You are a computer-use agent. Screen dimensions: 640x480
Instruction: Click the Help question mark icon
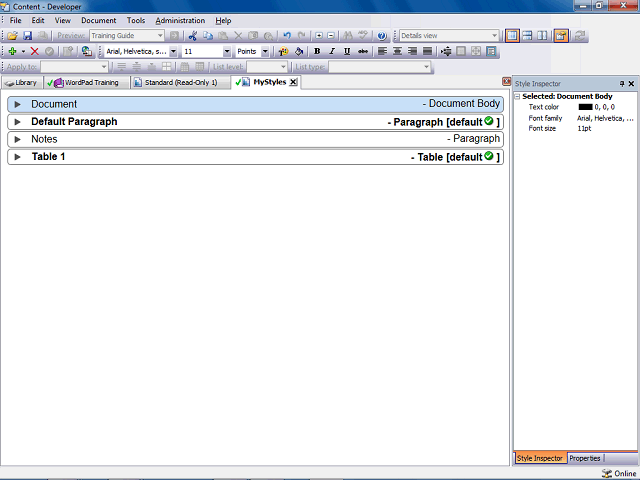[382, 36]
